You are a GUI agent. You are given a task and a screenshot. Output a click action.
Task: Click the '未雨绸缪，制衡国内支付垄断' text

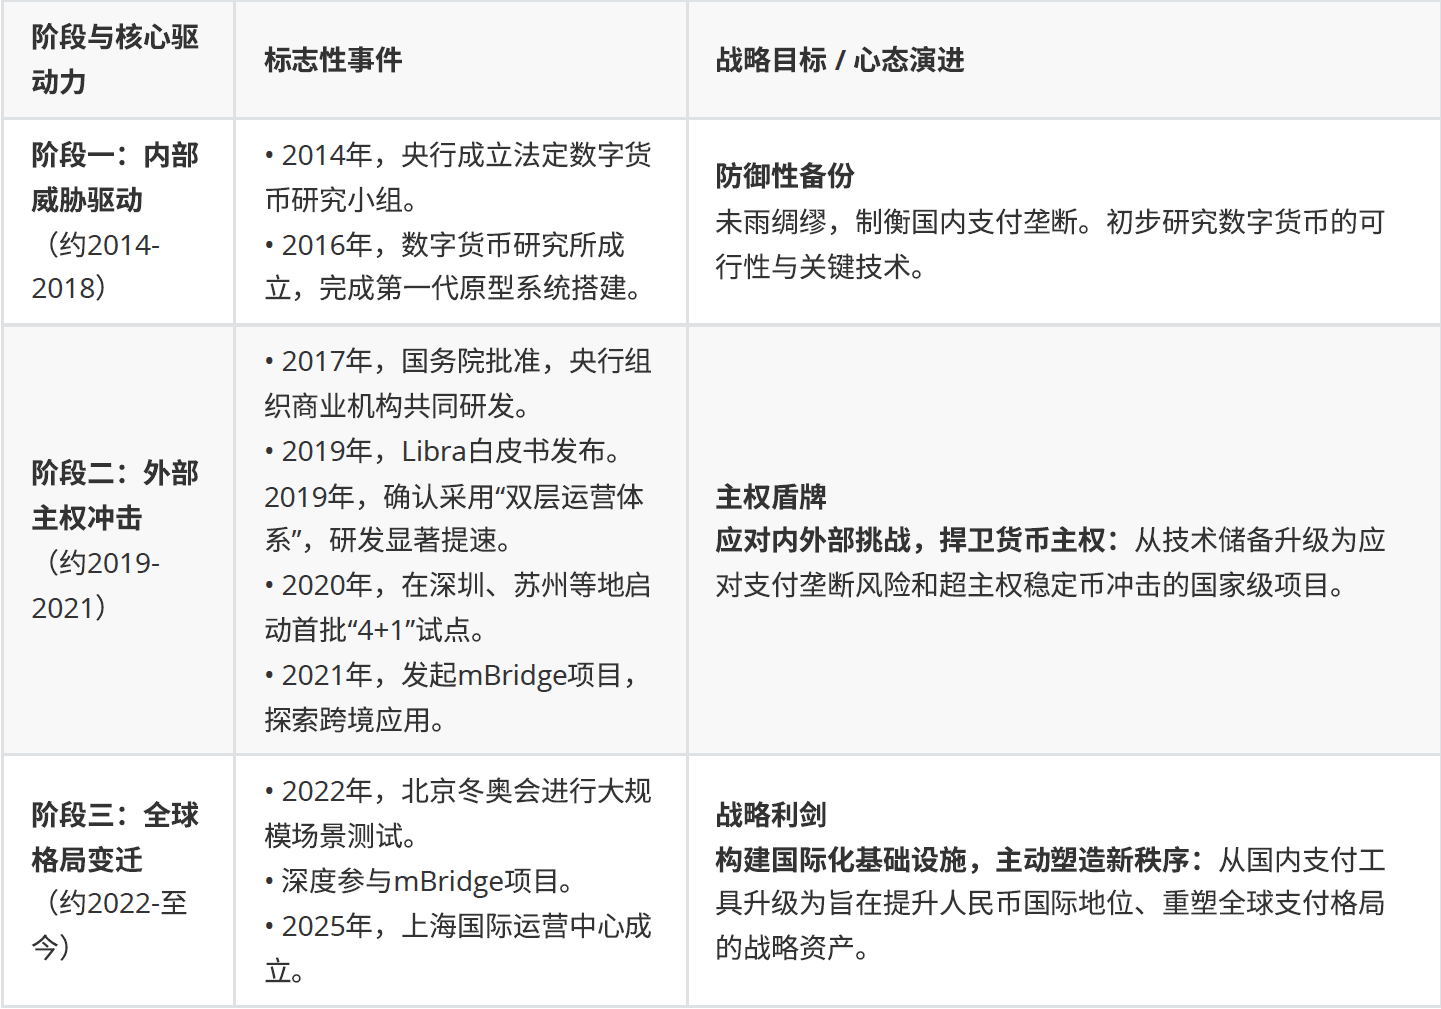898,222
